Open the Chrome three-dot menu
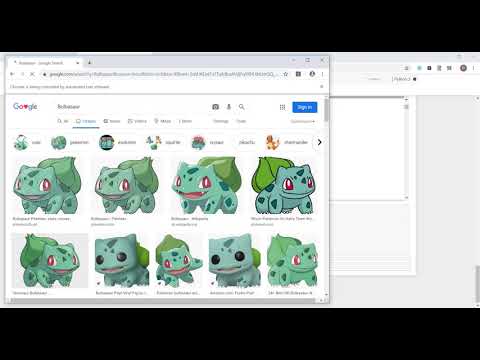Image resolution: width=480 pixels, height=360 pixels. [322, 74]
